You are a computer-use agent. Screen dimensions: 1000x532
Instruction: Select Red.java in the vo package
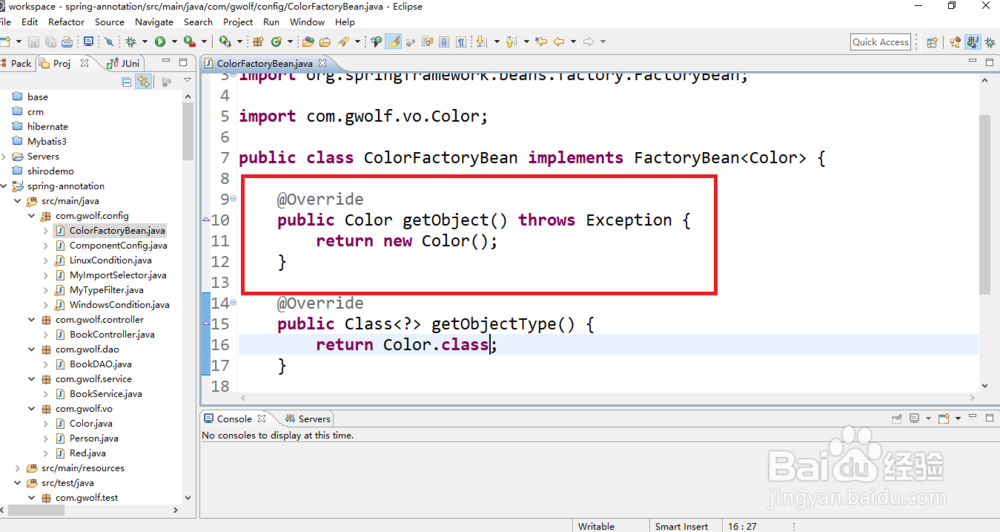pyautogui.click(x=87, y=454)
